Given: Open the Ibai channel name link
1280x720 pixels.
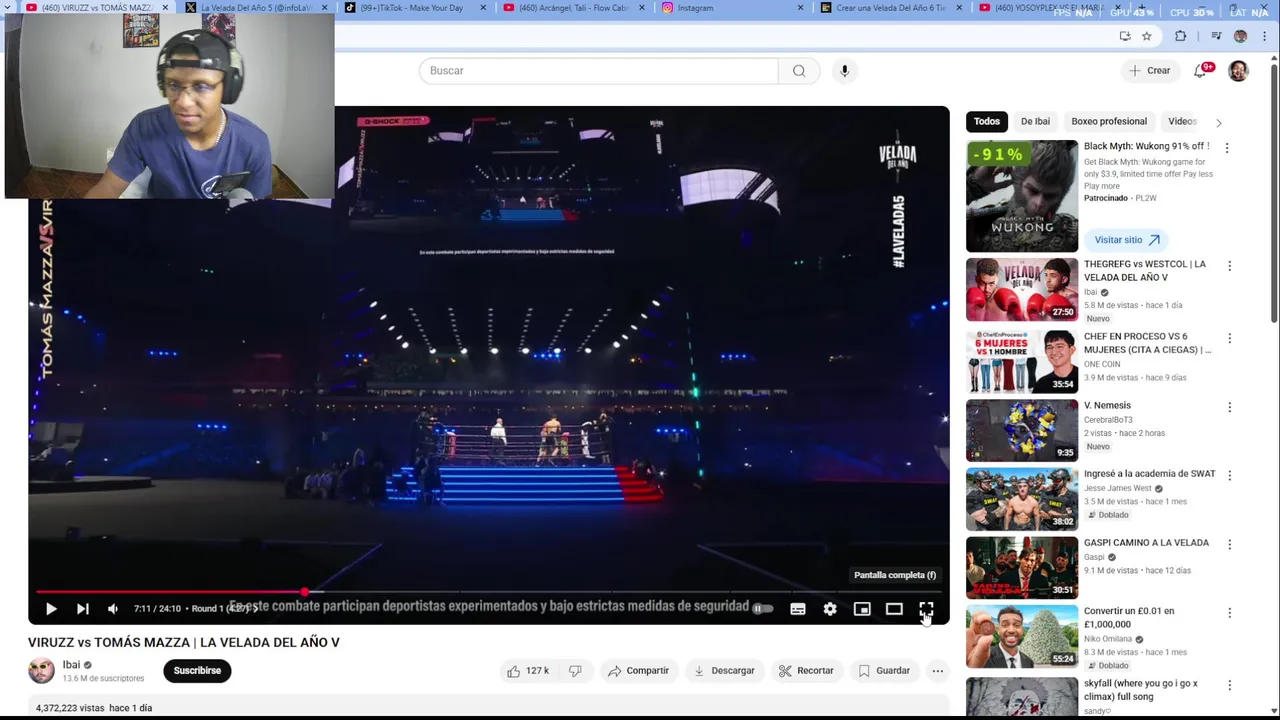Looking at the screenshot, I should pyautogui.click(x=71, y=665).
